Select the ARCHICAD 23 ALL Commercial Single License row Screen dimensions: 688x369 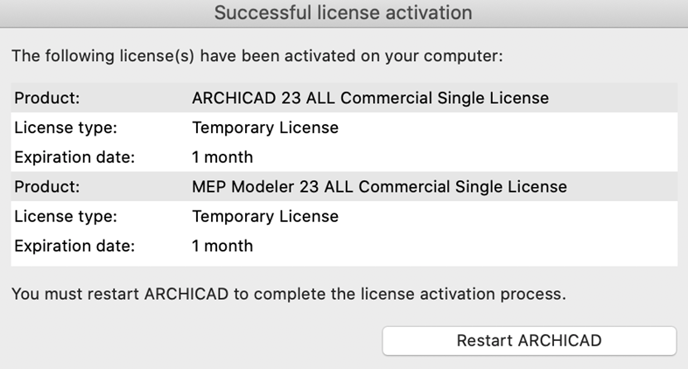pyautogui.click(x=344, y=98)
